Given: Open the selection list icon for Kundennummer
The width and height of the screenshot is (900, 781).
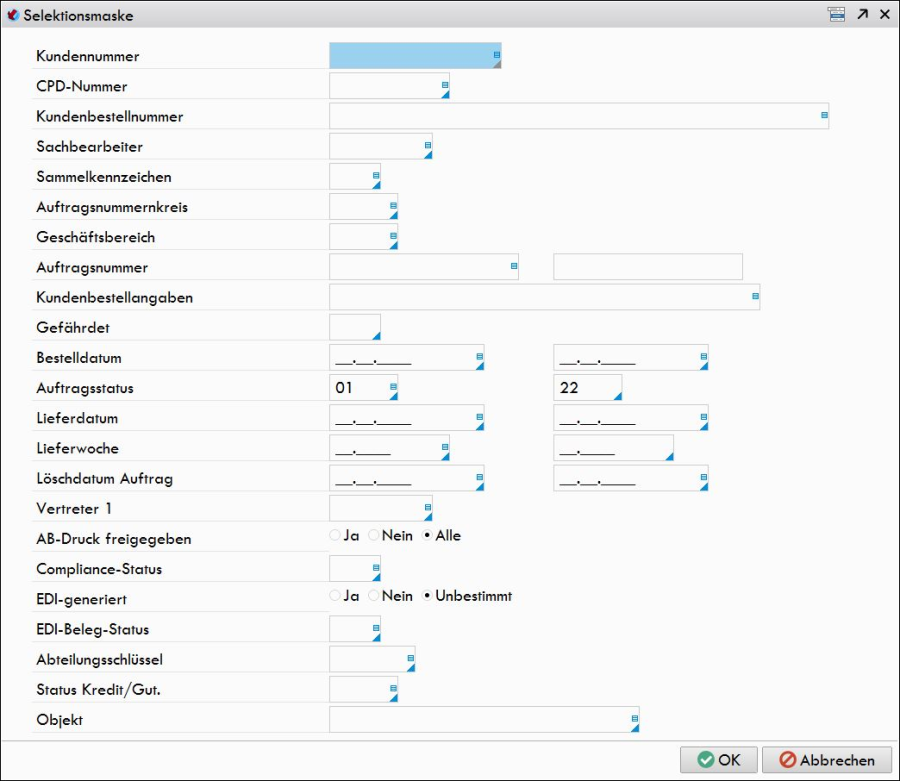Looking at the screenshot, I should click(497, 55).
